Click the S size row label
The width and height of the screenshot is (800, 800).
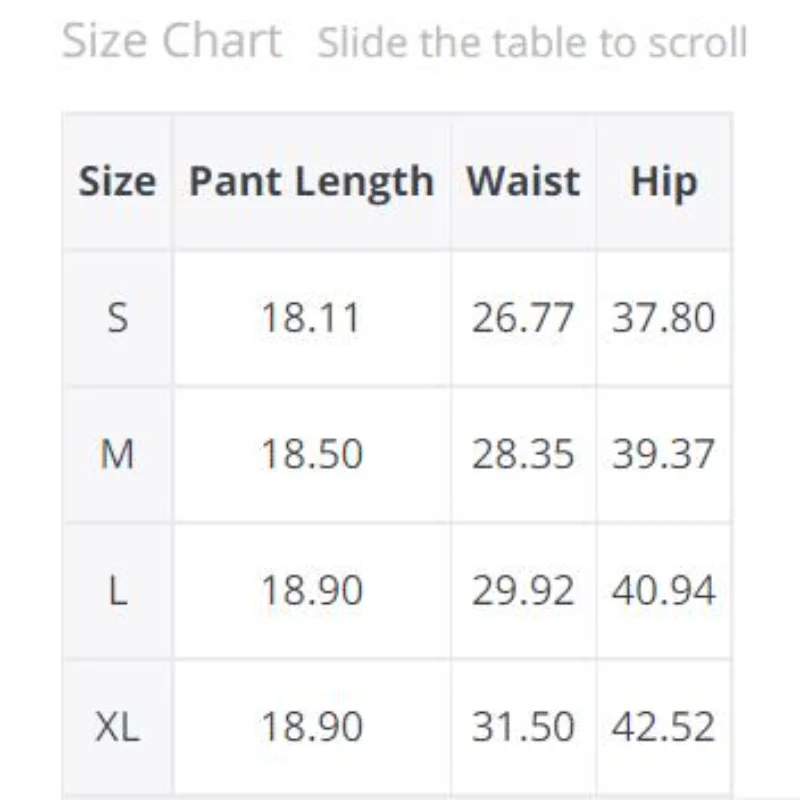pyautogui.click(x=118, y=318)
